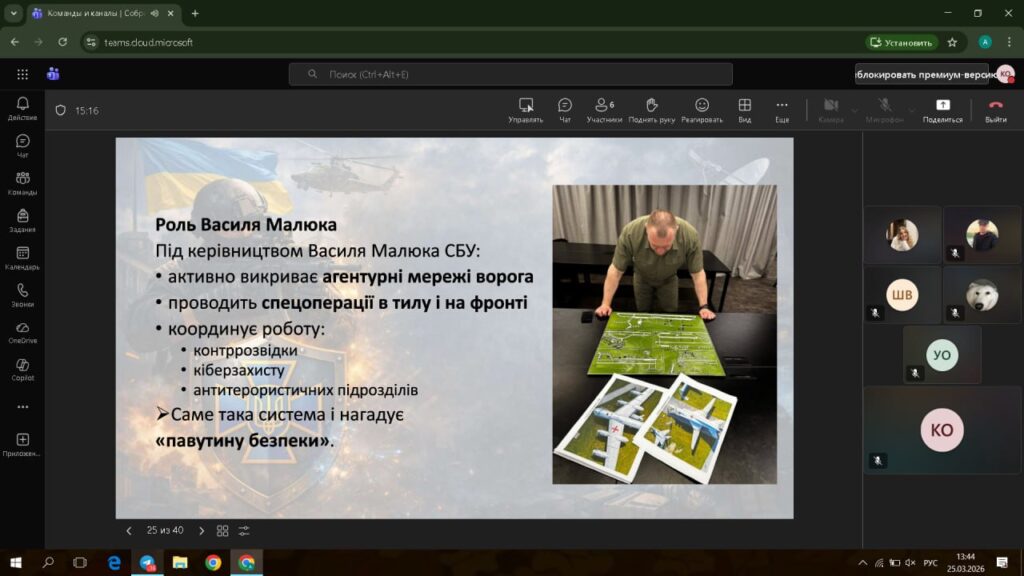This screenshot has width=1024, height=576.
Task: Toggle the Камера video button
Action: point(830,109)
